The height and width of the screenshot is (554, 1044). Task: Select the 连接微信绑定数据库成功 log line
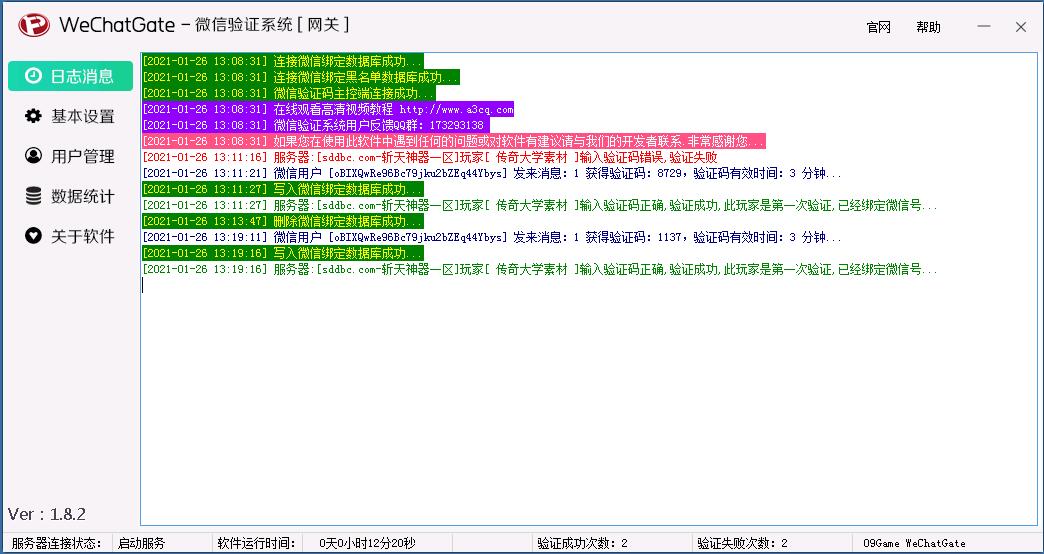pos(283,61)
